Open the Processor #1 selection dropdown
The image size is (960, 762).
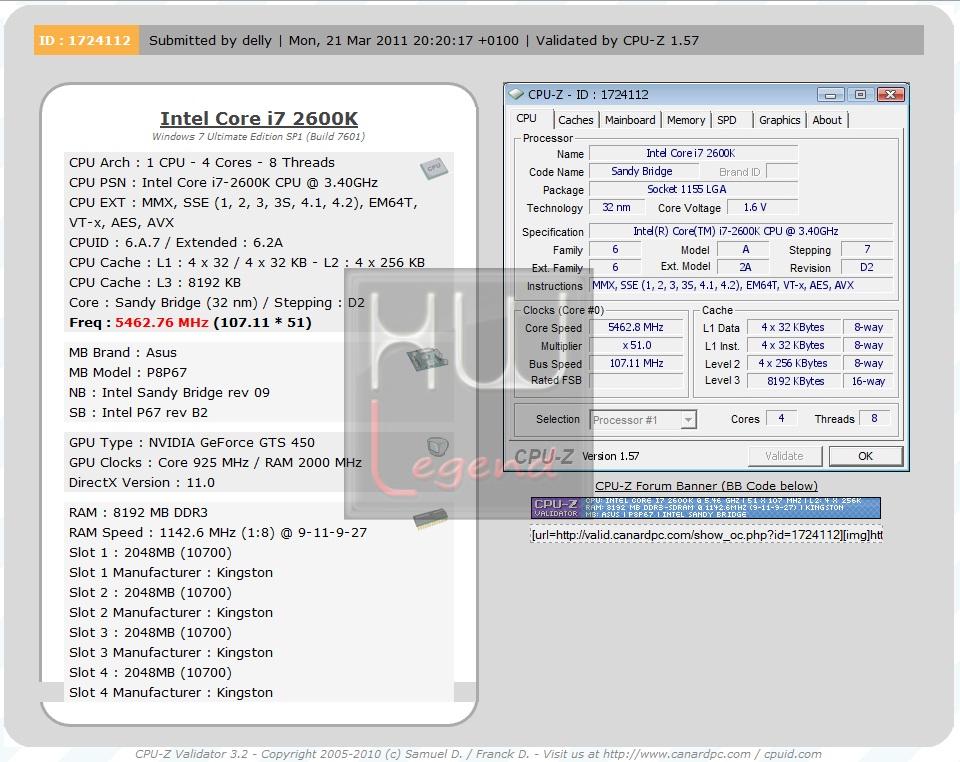click(688, 420)
